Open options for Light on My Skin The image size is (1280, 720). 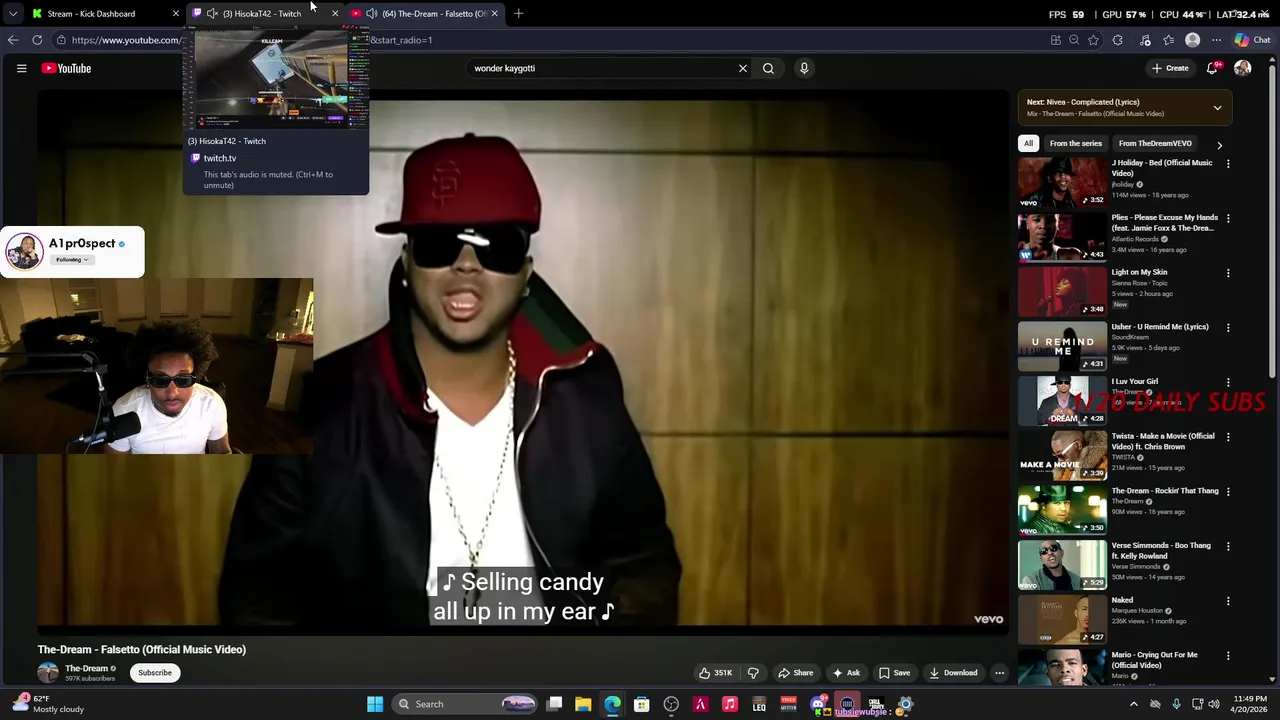[1228, 273]
